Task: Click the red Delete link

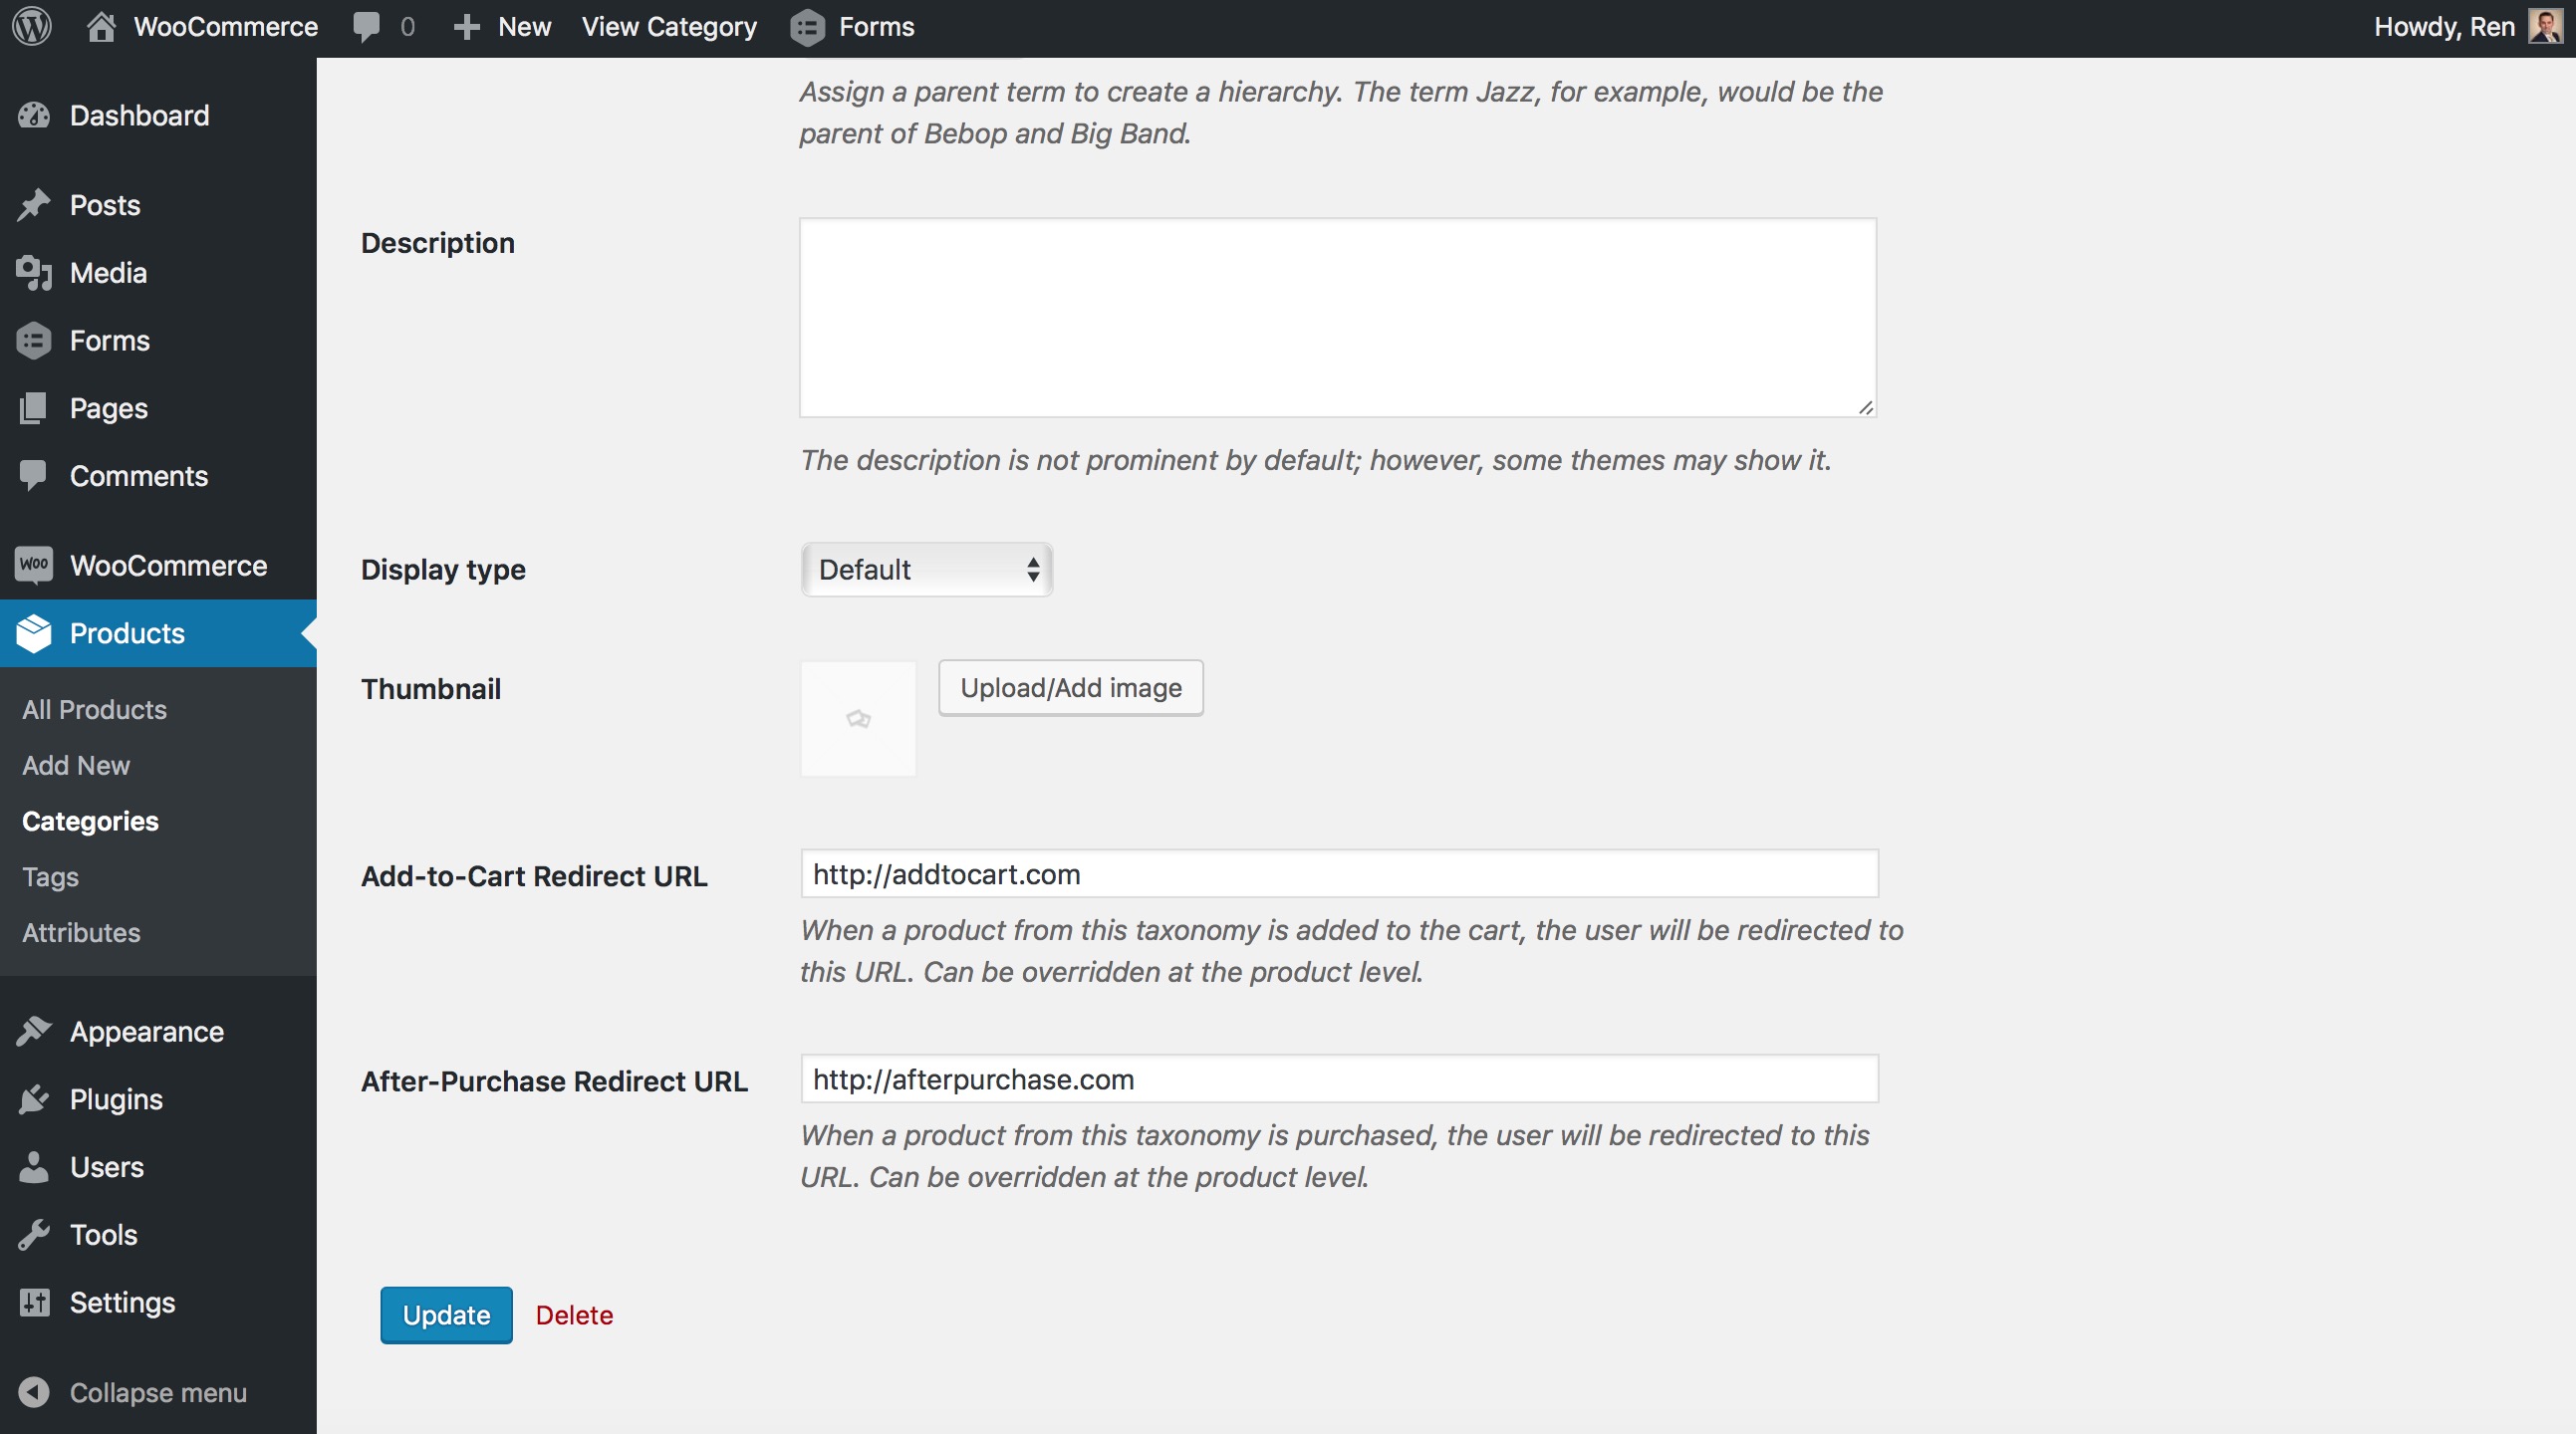Action: pyautogui.click(x=574, y=1315)
